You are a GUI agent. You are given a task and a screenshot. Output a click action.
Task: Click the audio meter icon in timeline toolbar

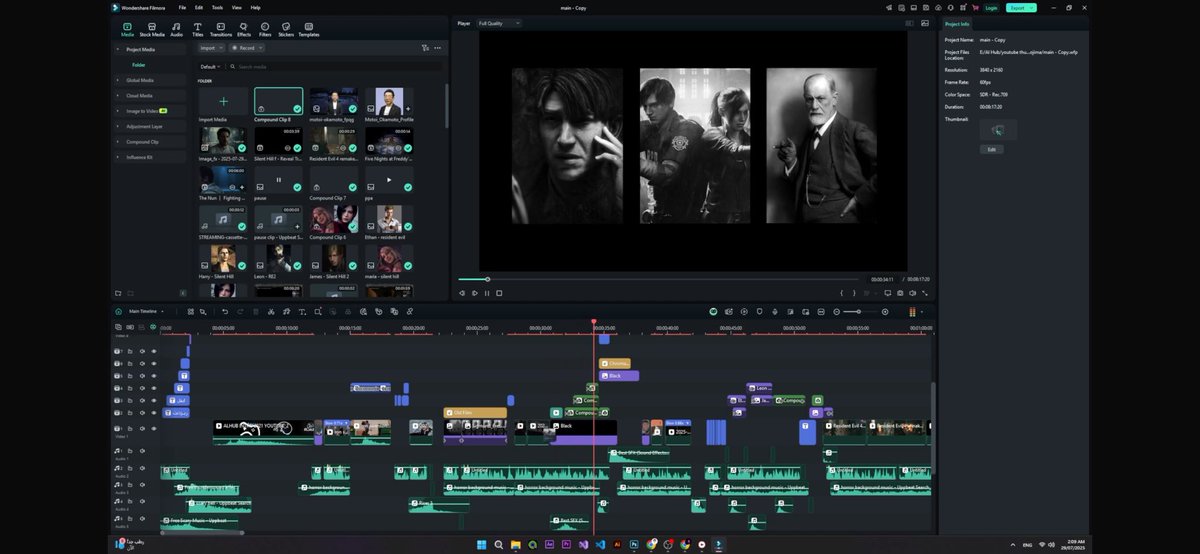[x=912, y=311]
